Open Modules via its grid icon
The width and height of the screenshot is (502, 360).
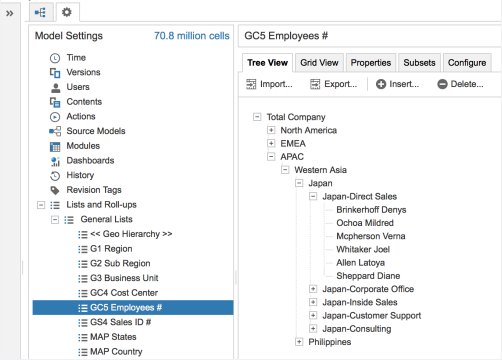coord(55,146)
